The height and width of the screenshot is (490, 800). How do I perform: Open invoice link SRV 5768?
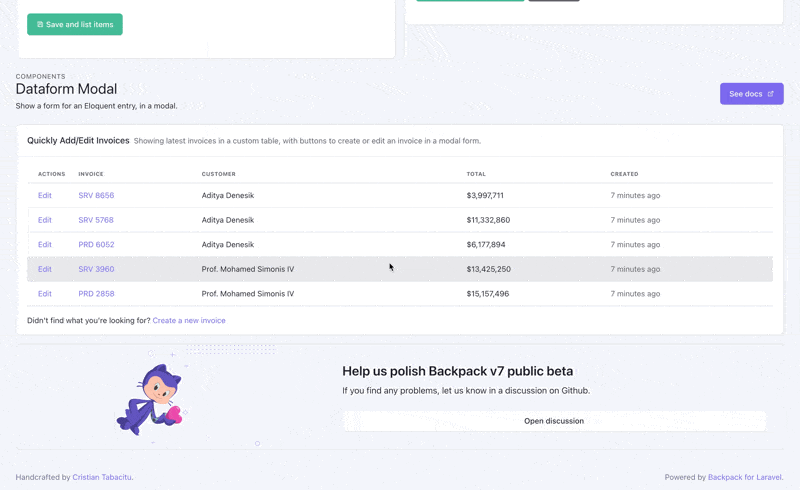click(96, 220)
